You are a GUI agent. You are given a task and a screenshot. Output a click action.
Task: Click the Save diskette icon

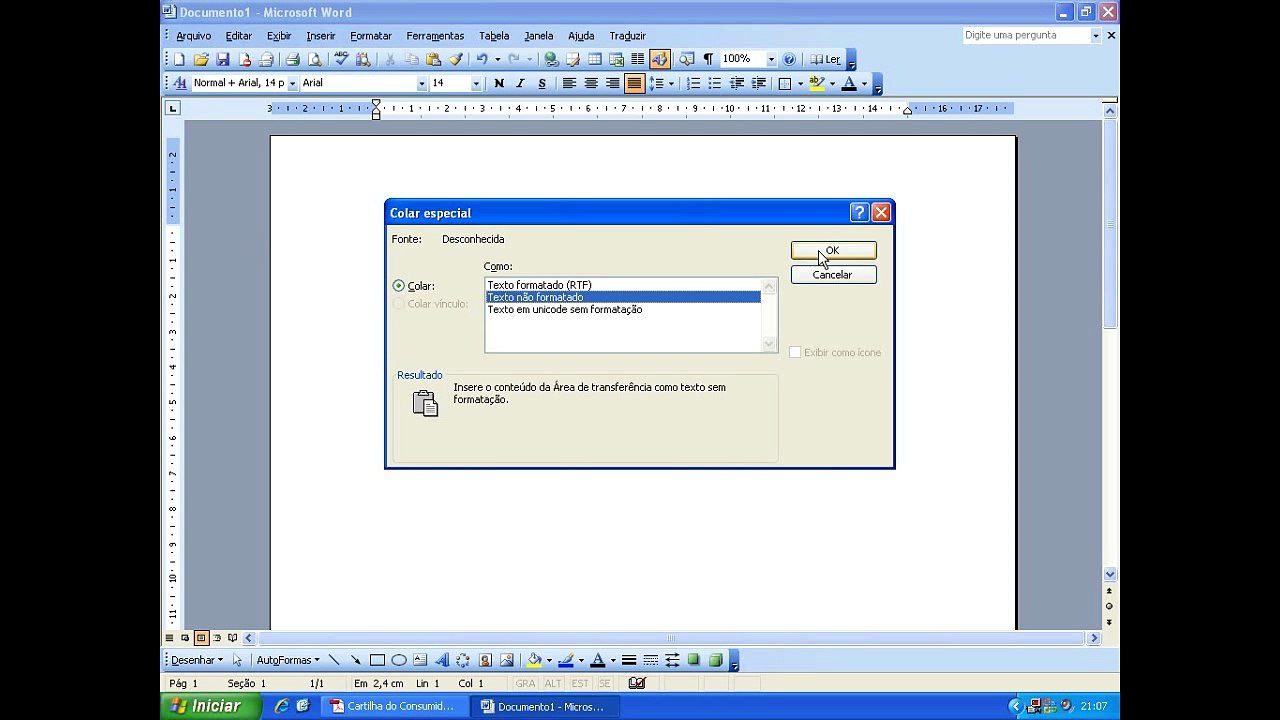point(223,60)
